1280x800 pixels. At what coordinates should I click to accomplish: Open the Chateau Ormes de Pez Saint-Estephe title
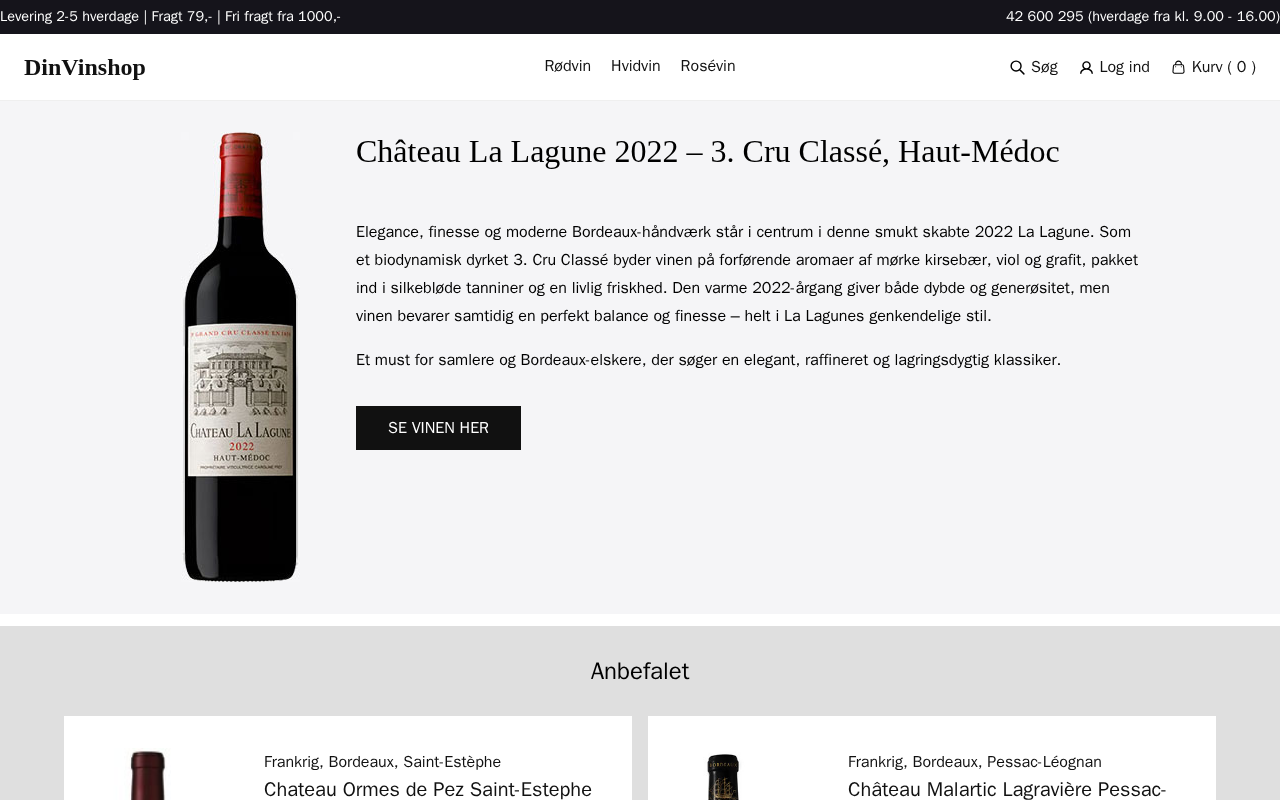point(428,789)
